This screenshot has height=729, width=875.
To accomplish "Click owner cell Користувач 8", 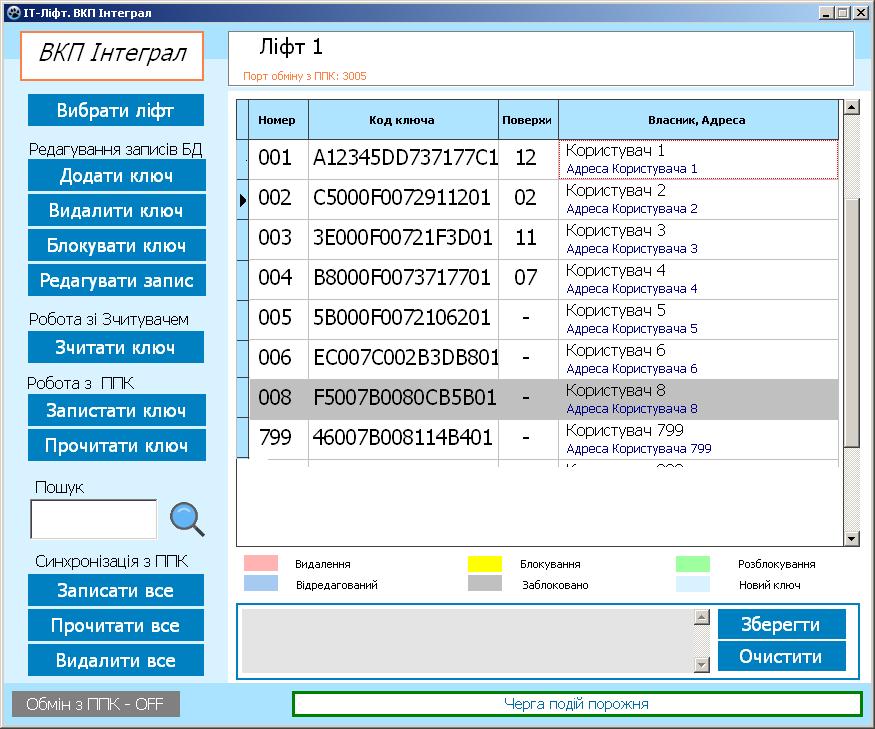I will (x=698, y=399).
